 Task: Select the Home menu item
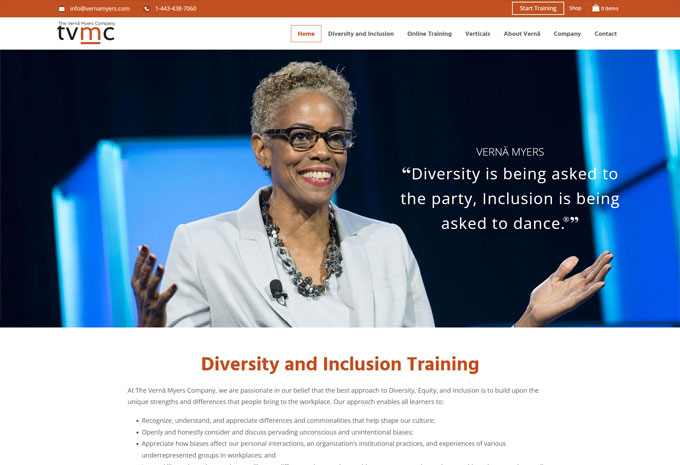(306, 34)
